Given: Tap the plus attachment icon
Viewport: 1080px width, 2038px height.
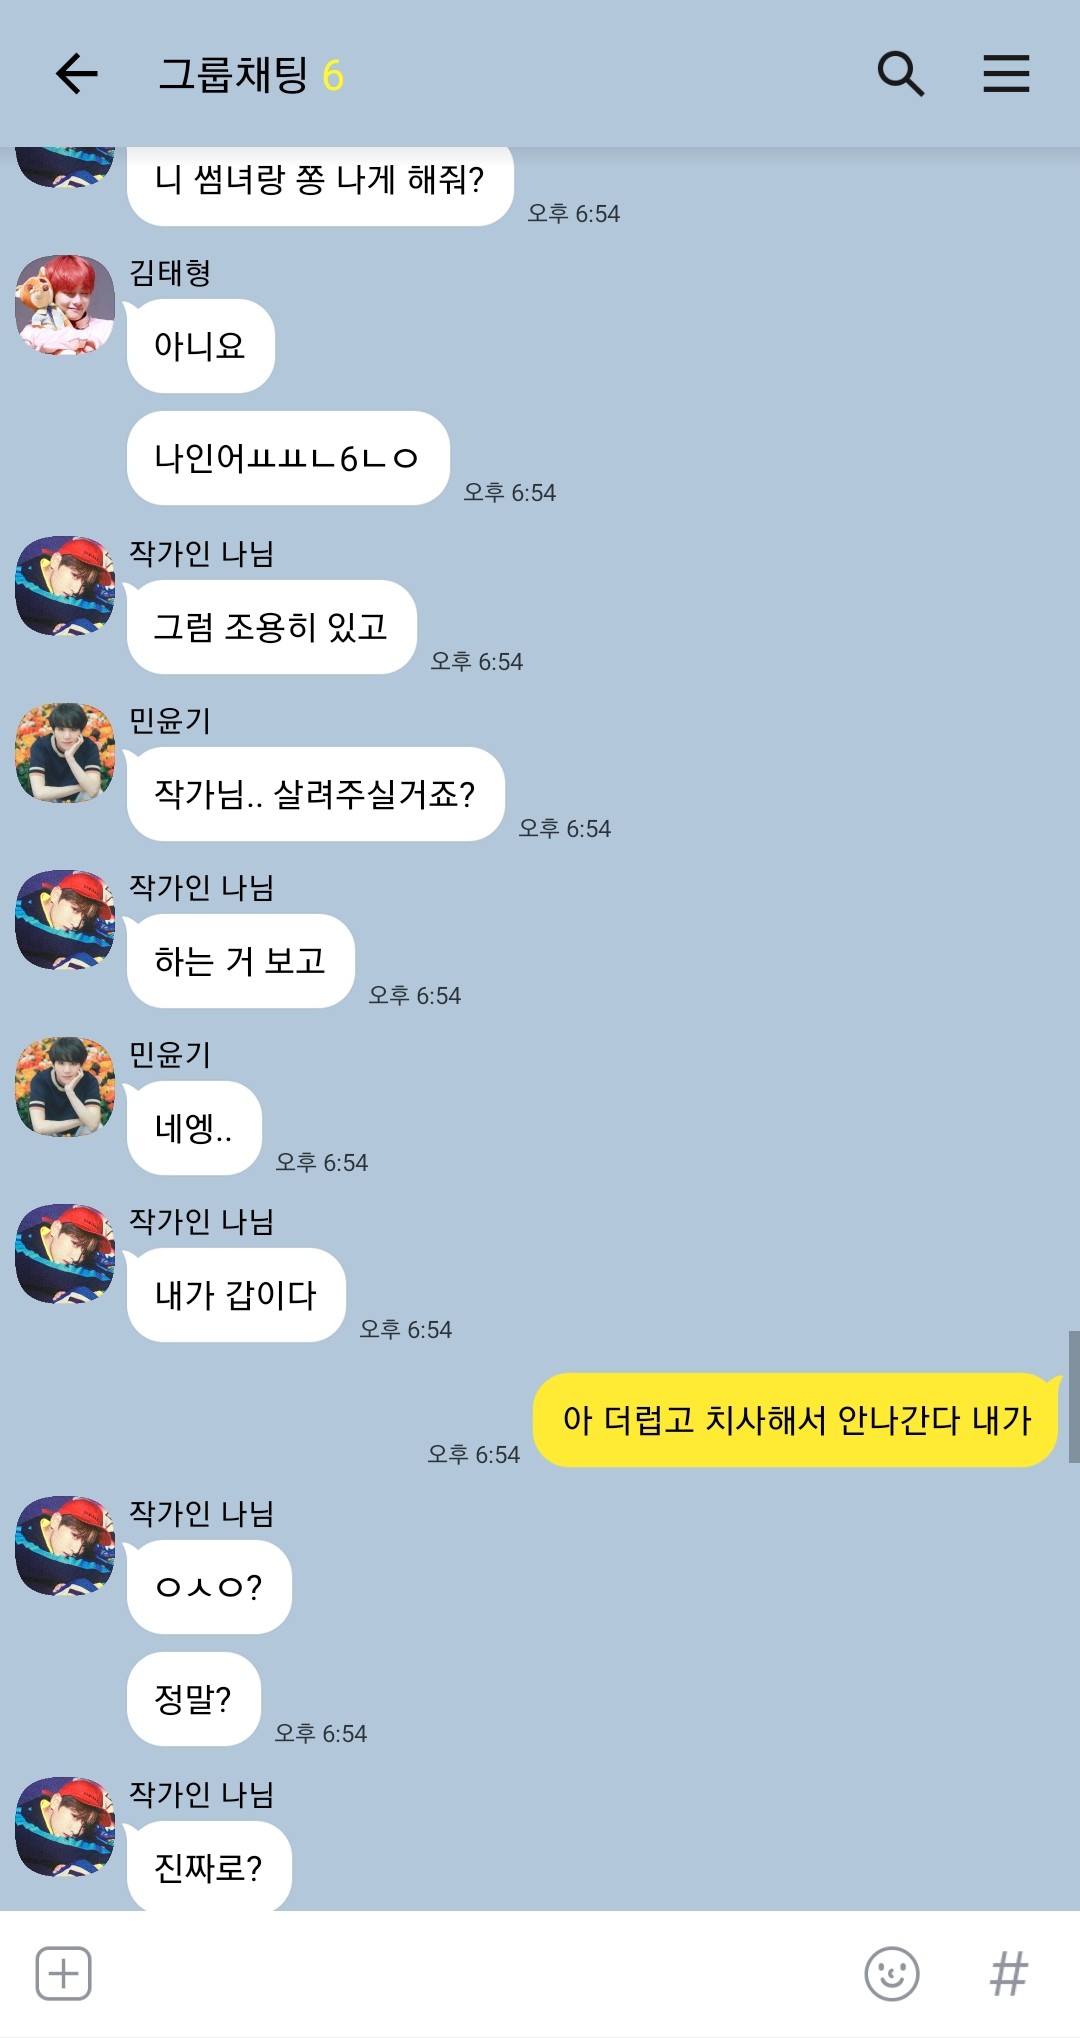Looking at the screenshot, I should (x=64, y=1973).
